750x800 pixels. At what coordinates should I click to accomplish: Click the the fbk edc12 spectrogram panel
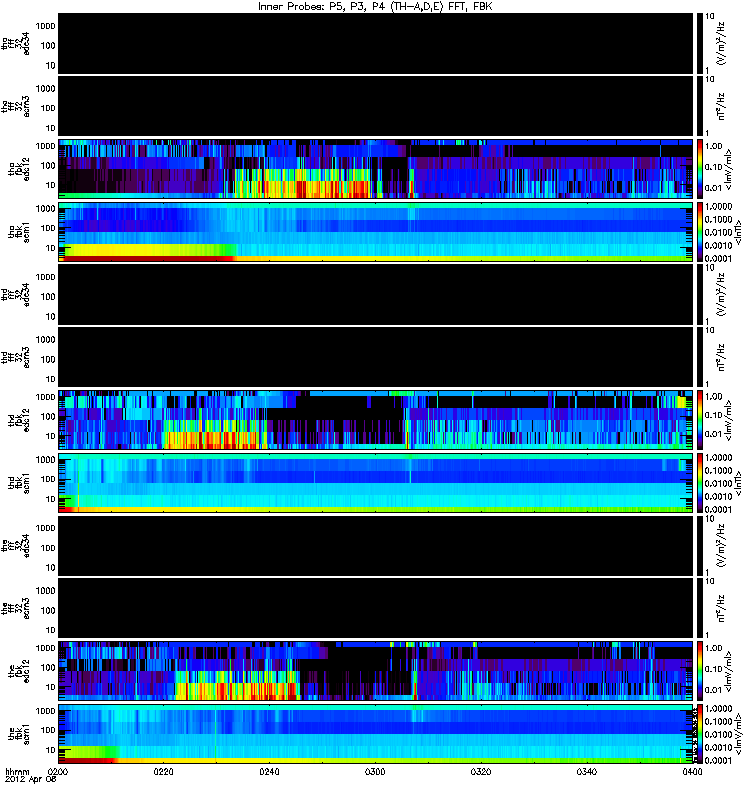[x=375, y=671]
